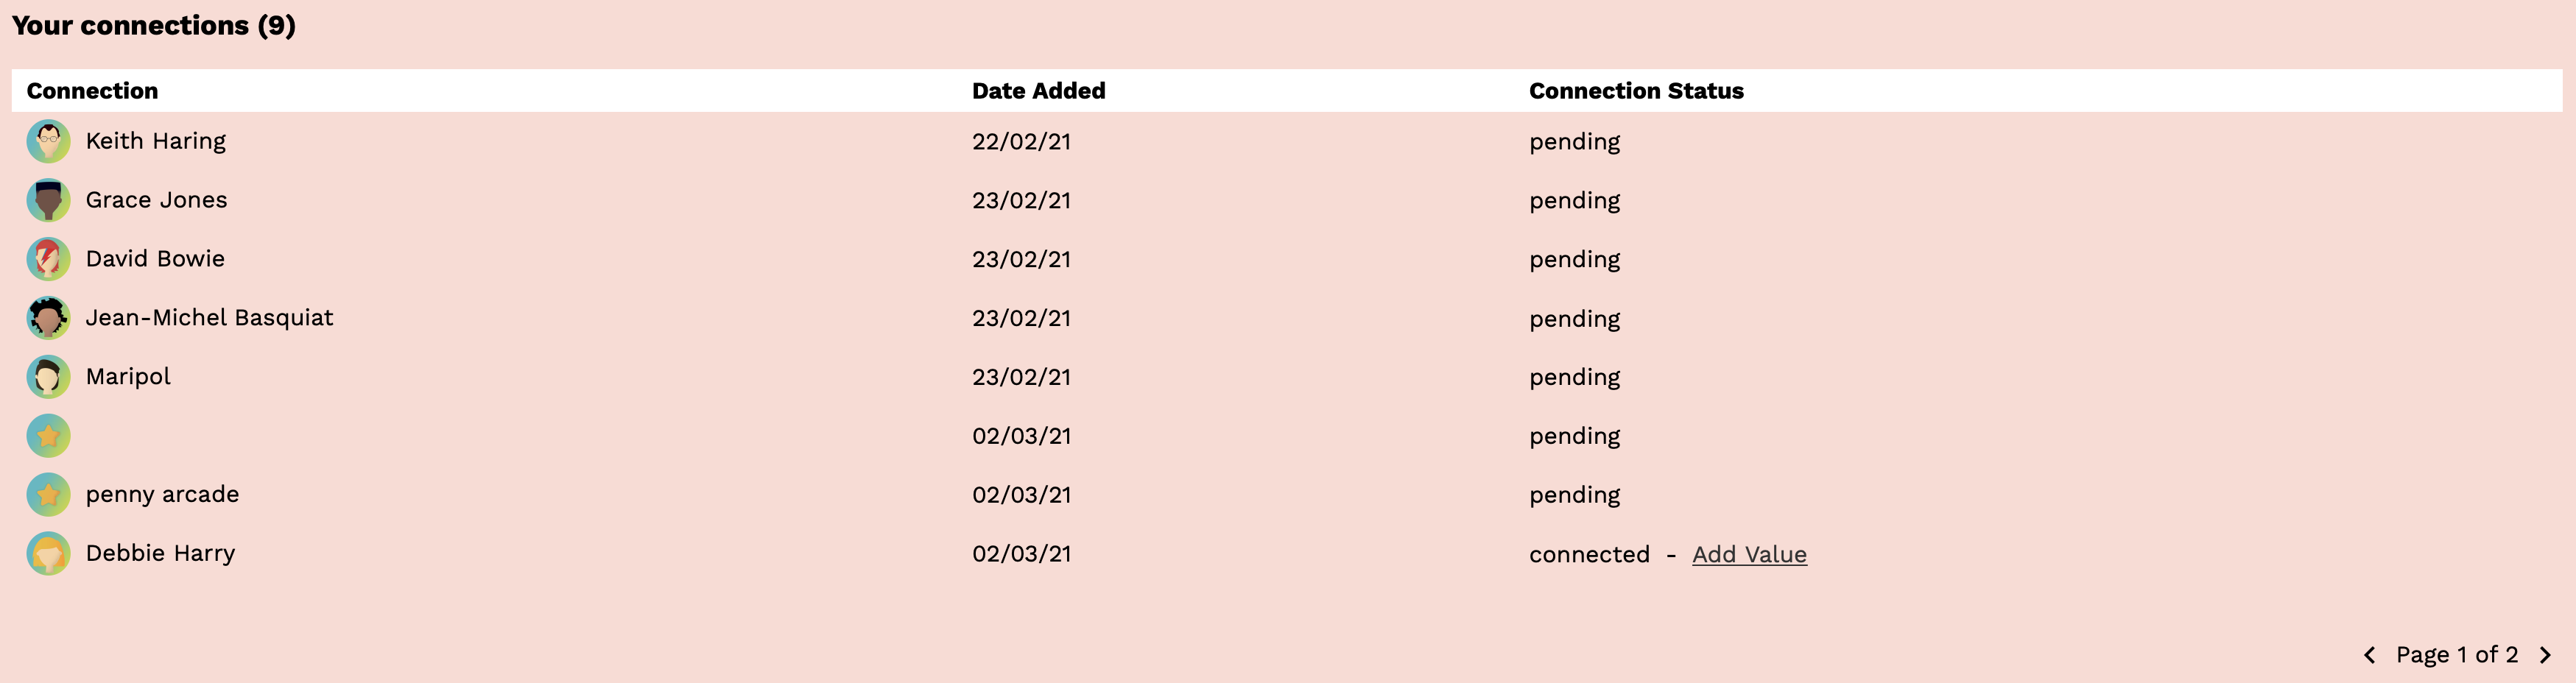
Task: Open Keith Haring connection name
Action: tap(156, 141)
